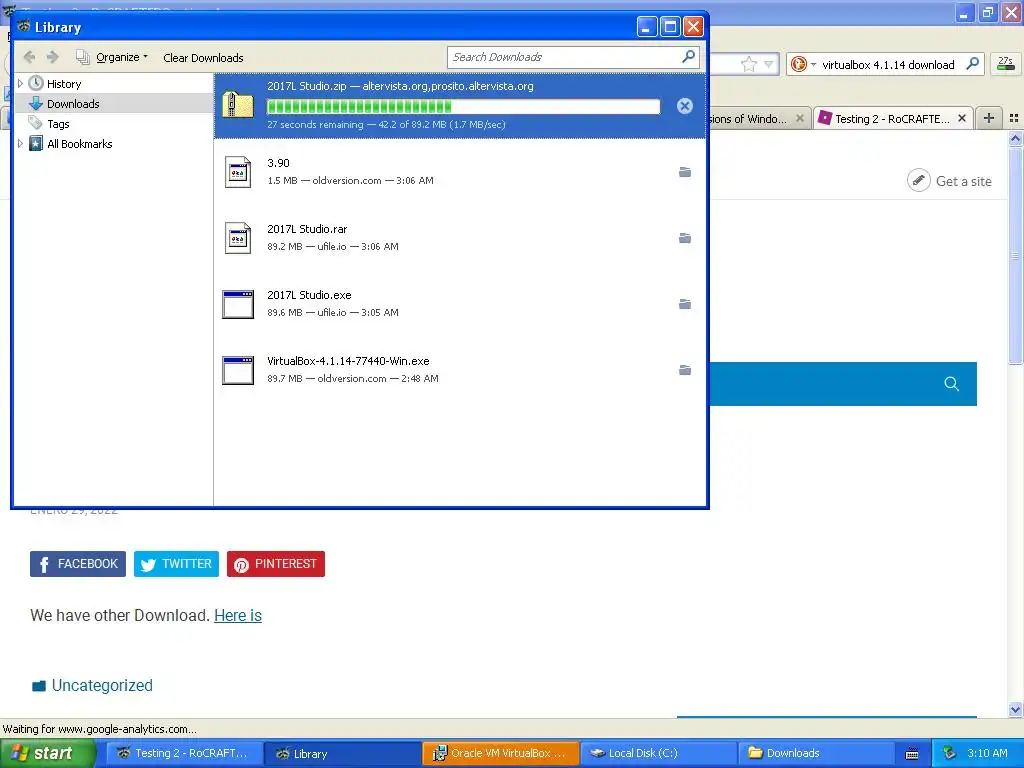Click the webpage search magnifier icon
The height and width of the screenshot is (768, 1024).
tap(952, 384)
